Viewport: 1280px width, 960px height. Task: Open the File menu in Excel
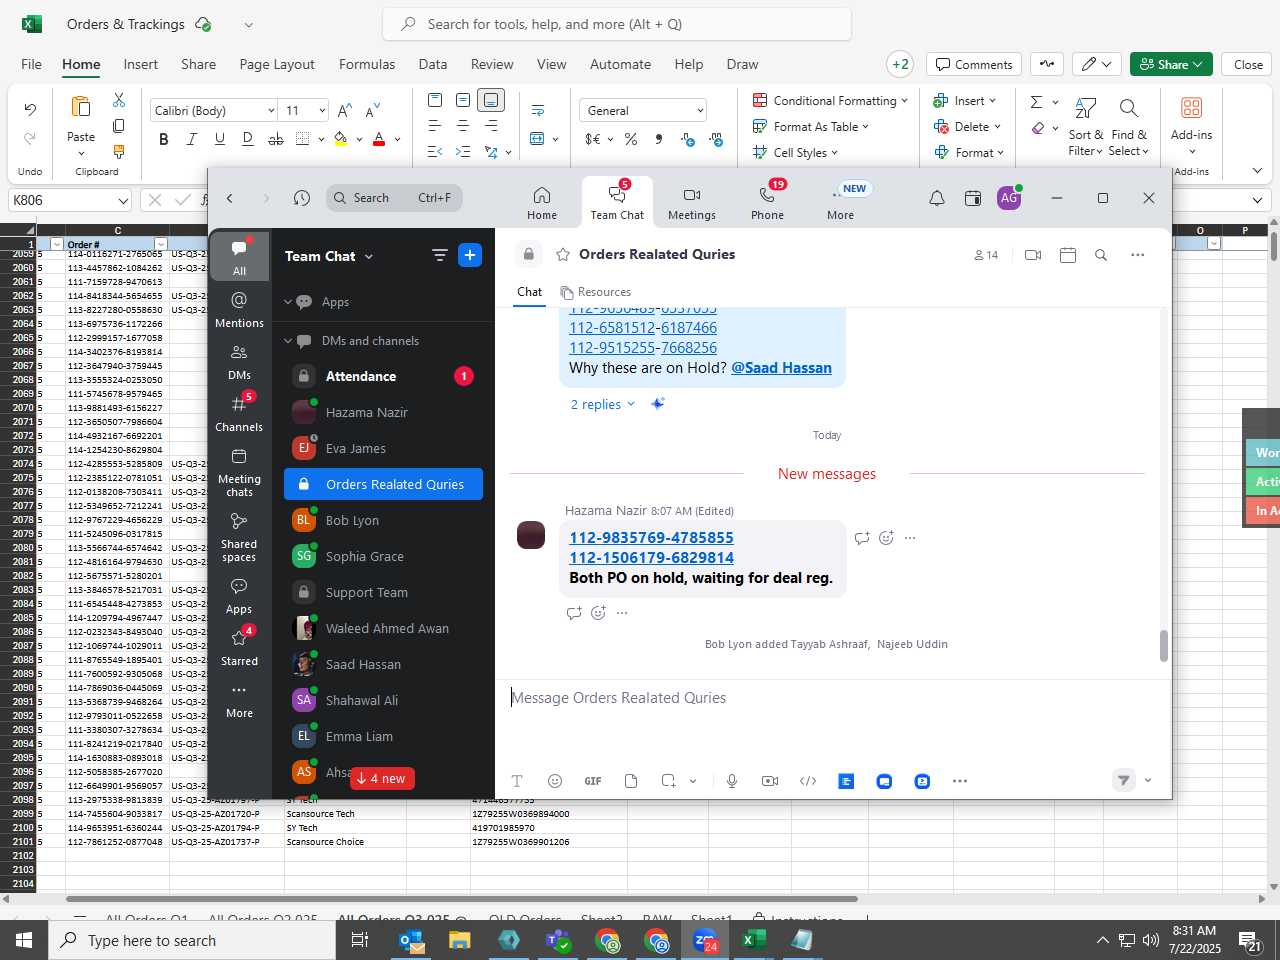coord(31,64)
